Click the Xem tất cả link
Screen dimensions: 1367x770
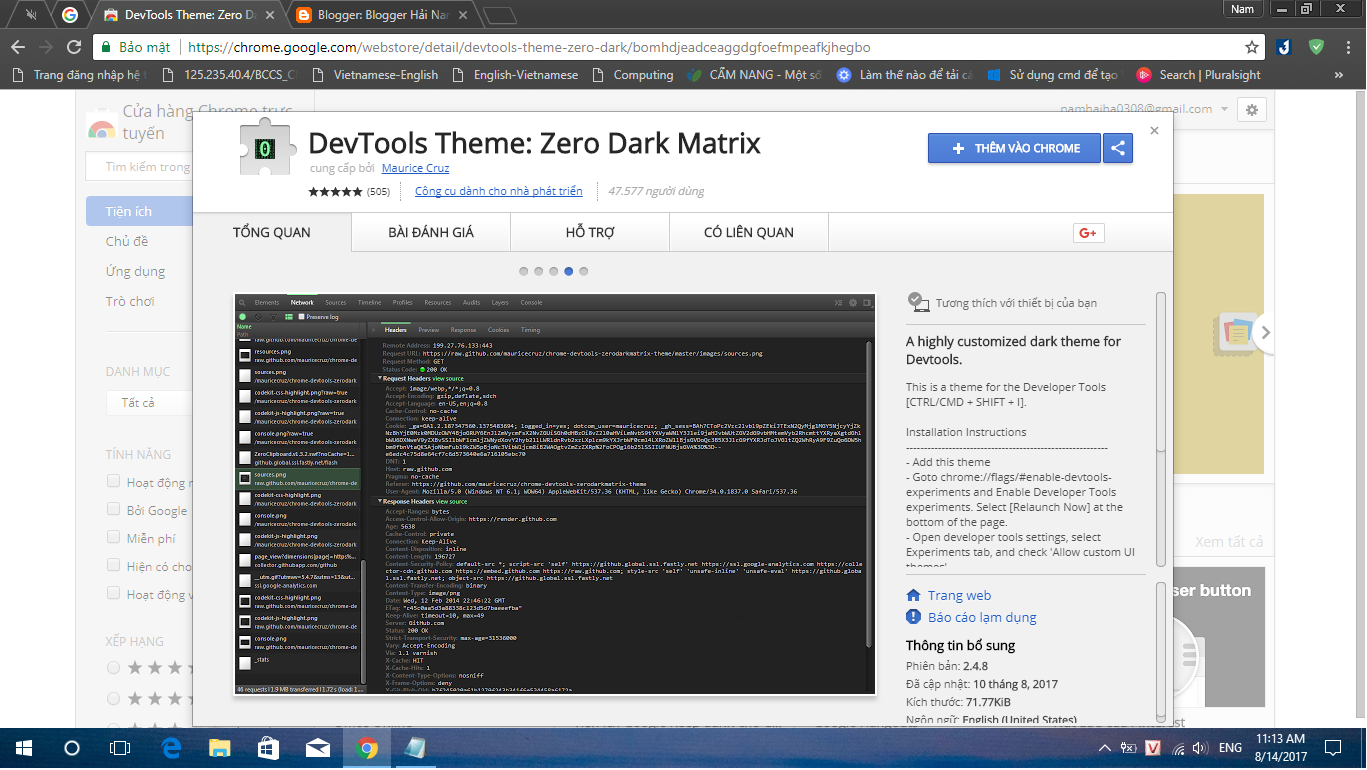1230,542
